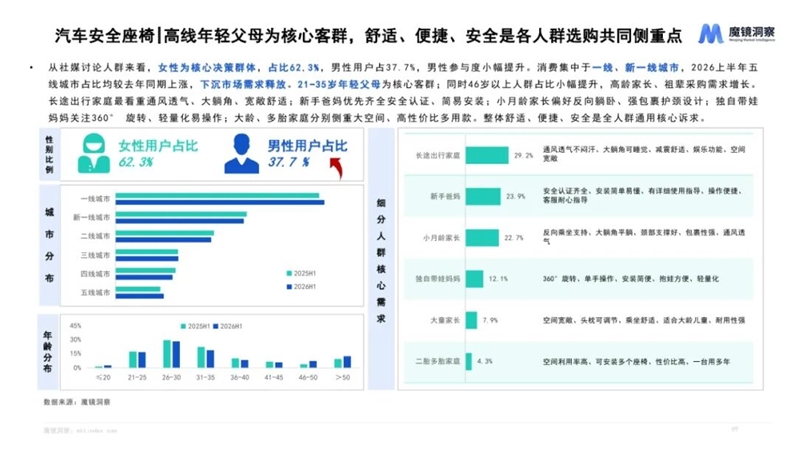The image size is (799, 450).
Task: Click the male user silhouette icon
Action: [242, 153]
